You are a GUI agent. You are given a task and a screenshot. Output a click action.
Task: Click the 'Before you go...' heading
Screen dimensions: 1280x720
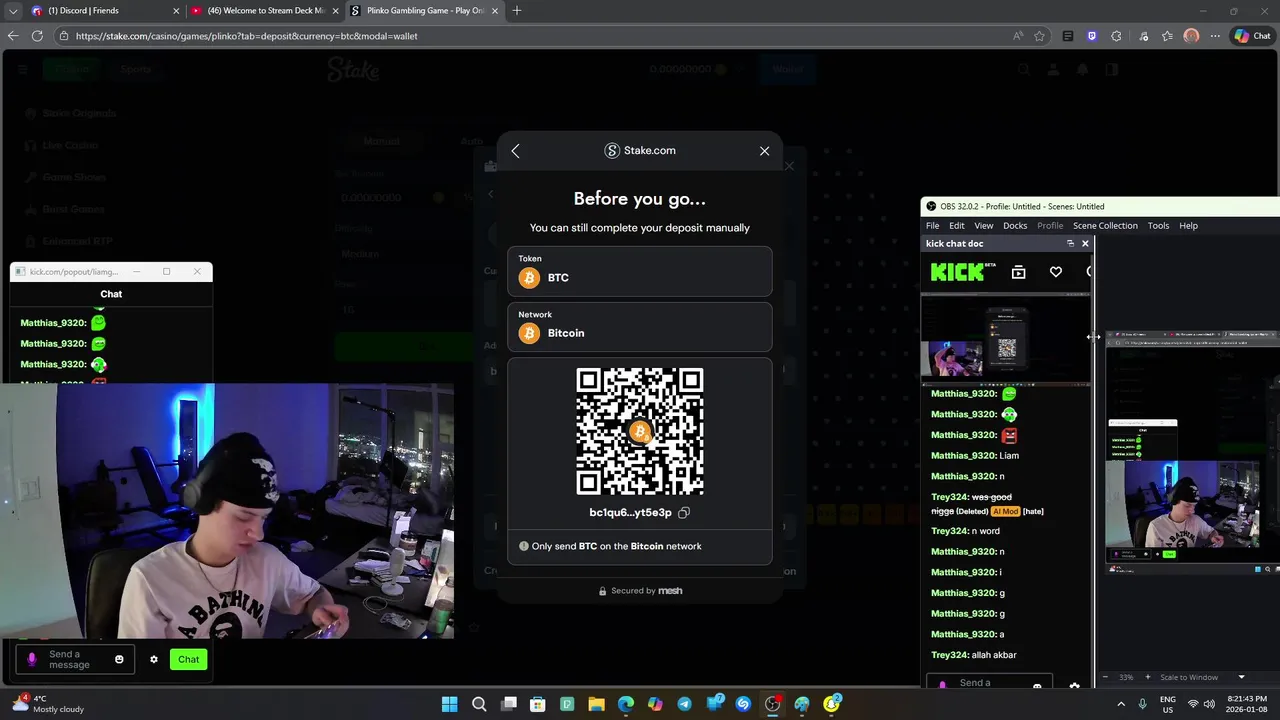click(640, 198)
